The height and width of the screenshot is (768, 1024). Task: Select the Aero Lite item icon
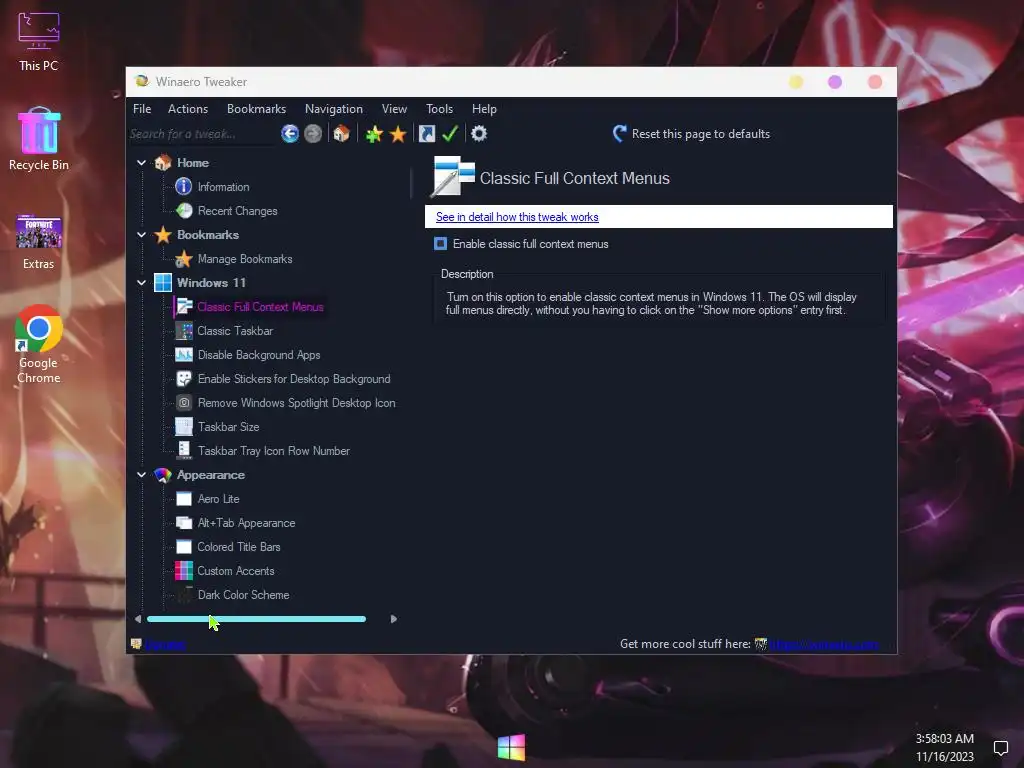tap(184, 499)
